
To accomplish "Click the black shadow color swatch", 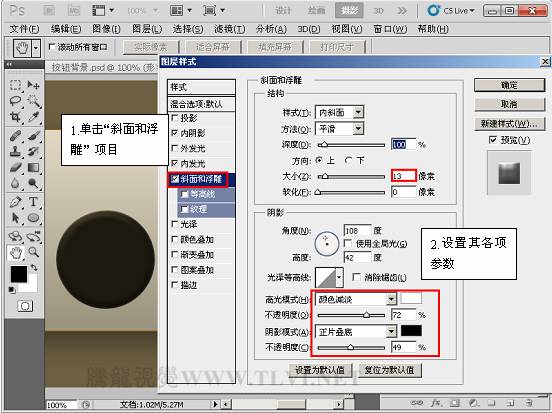I will click(411, 331).
